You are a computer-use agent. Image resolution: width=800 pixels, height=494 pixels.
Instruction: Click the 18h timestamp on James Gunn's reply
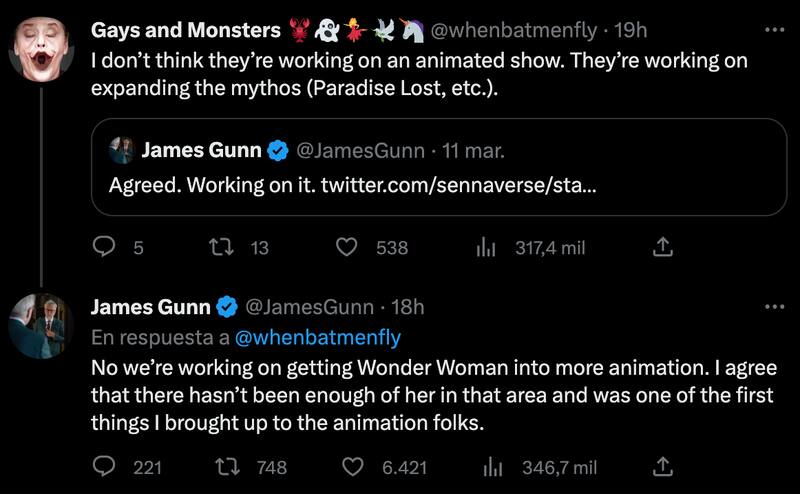click(406, 306)
